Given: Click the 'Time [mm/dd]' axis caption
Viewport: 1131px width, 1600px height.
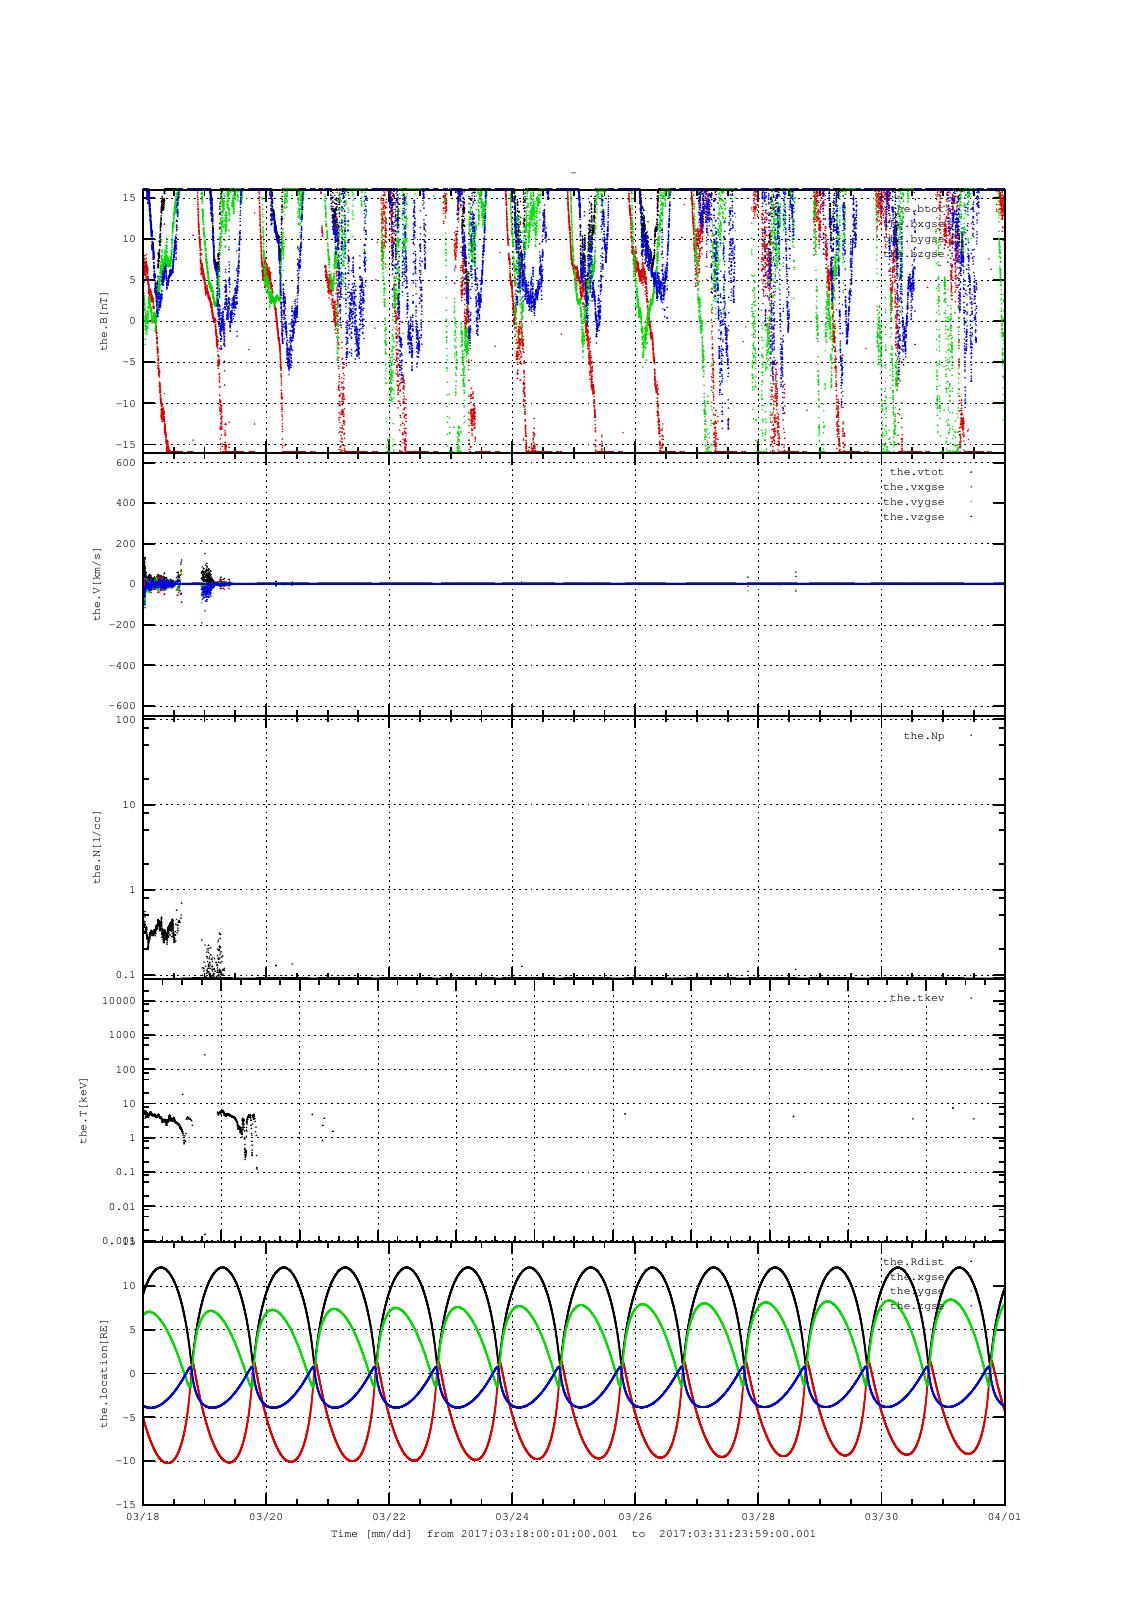Looking at the screenshot, I should pyautogui.click(x=371, y=1533).
